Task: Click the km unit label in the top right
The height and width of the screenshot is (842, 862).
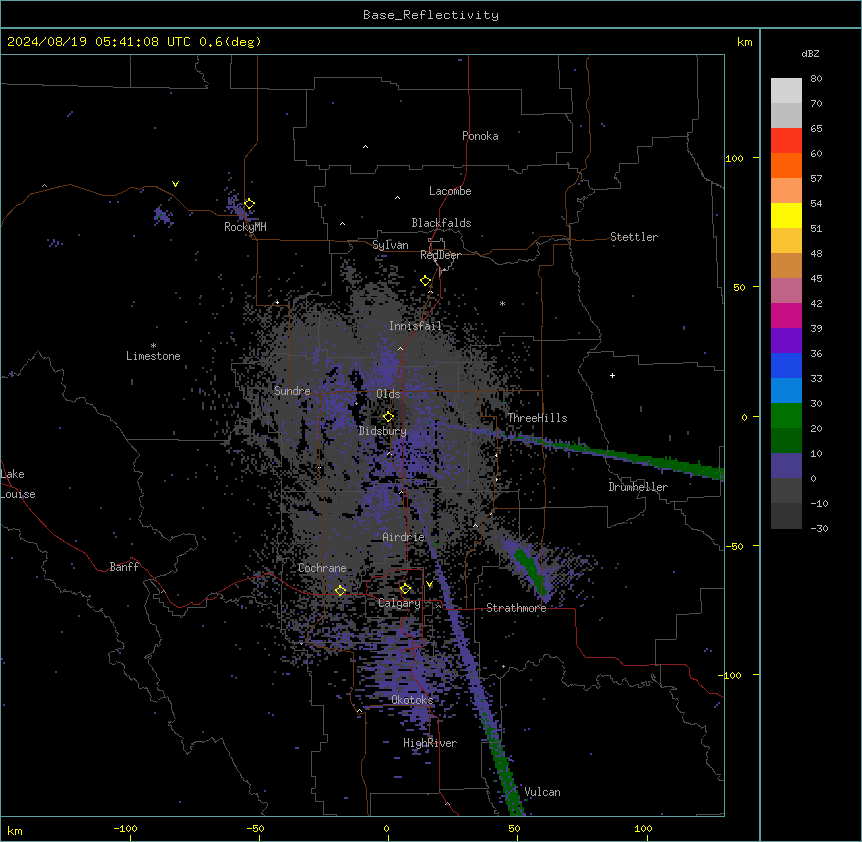Action: (745, 42)
